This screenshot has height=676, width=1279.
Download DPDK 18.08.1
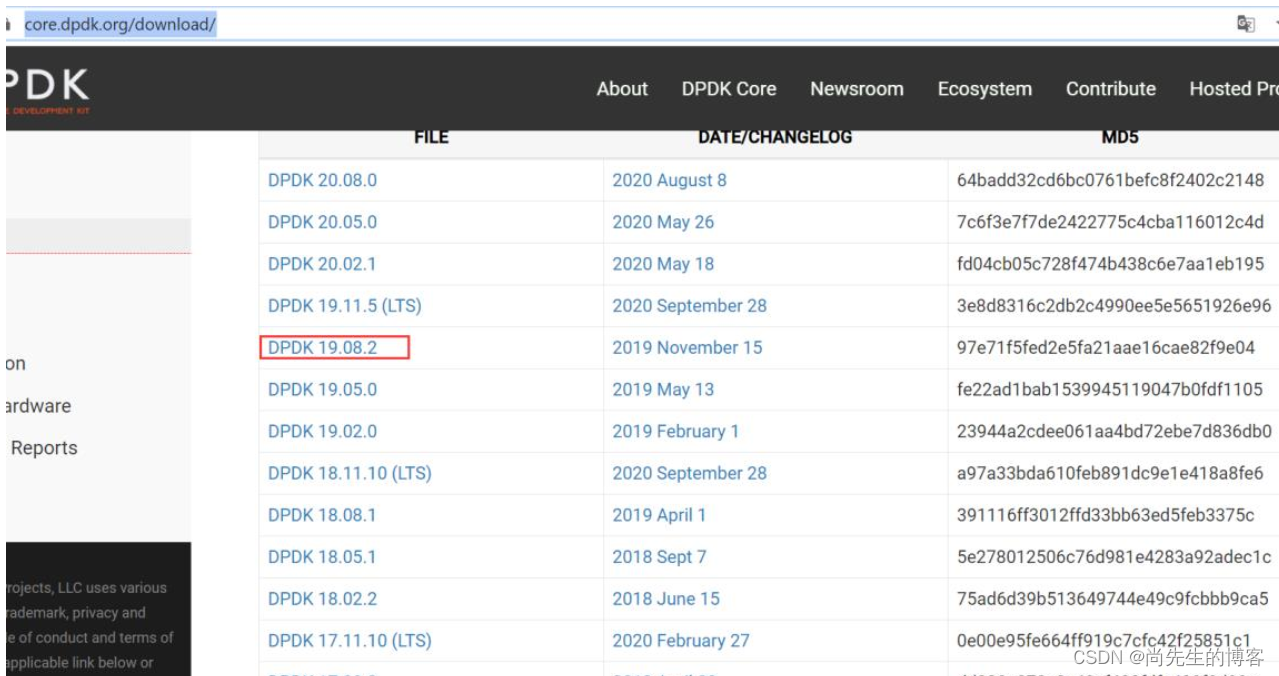coord(322,515)
